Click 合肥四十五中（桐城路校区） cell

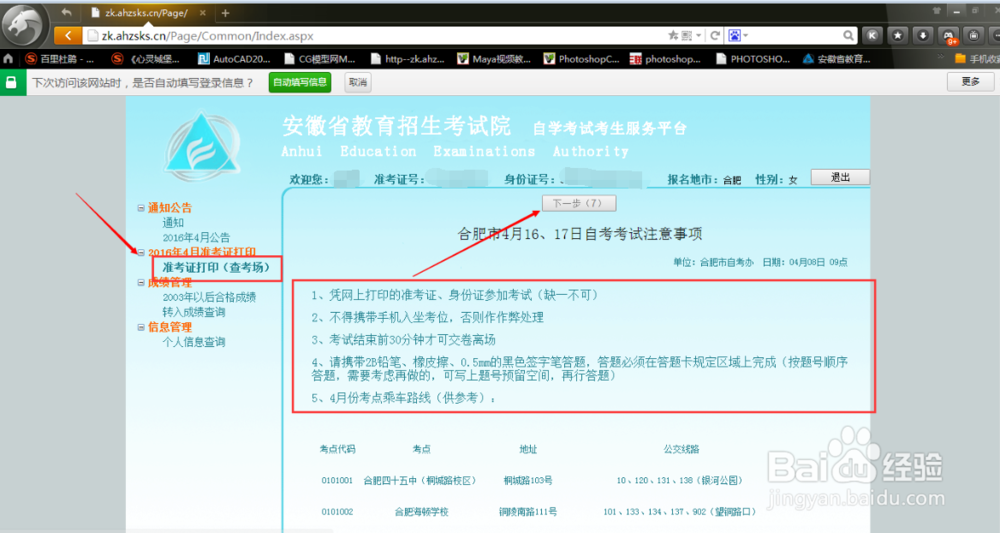tap(421, 480)
